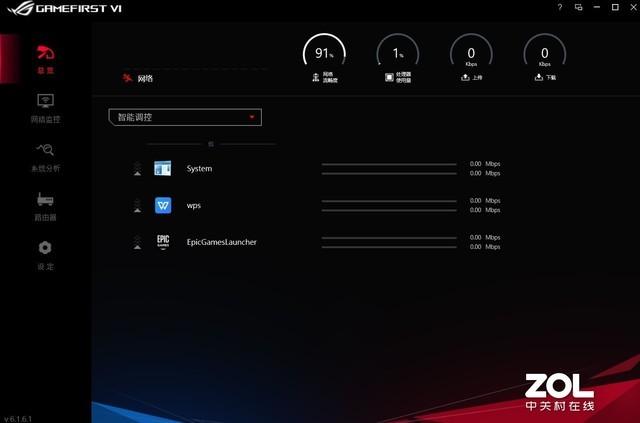The image size is (640, 423).
Task: Expand the 智能调控 mode dropdown
Action: coord(185,117)
